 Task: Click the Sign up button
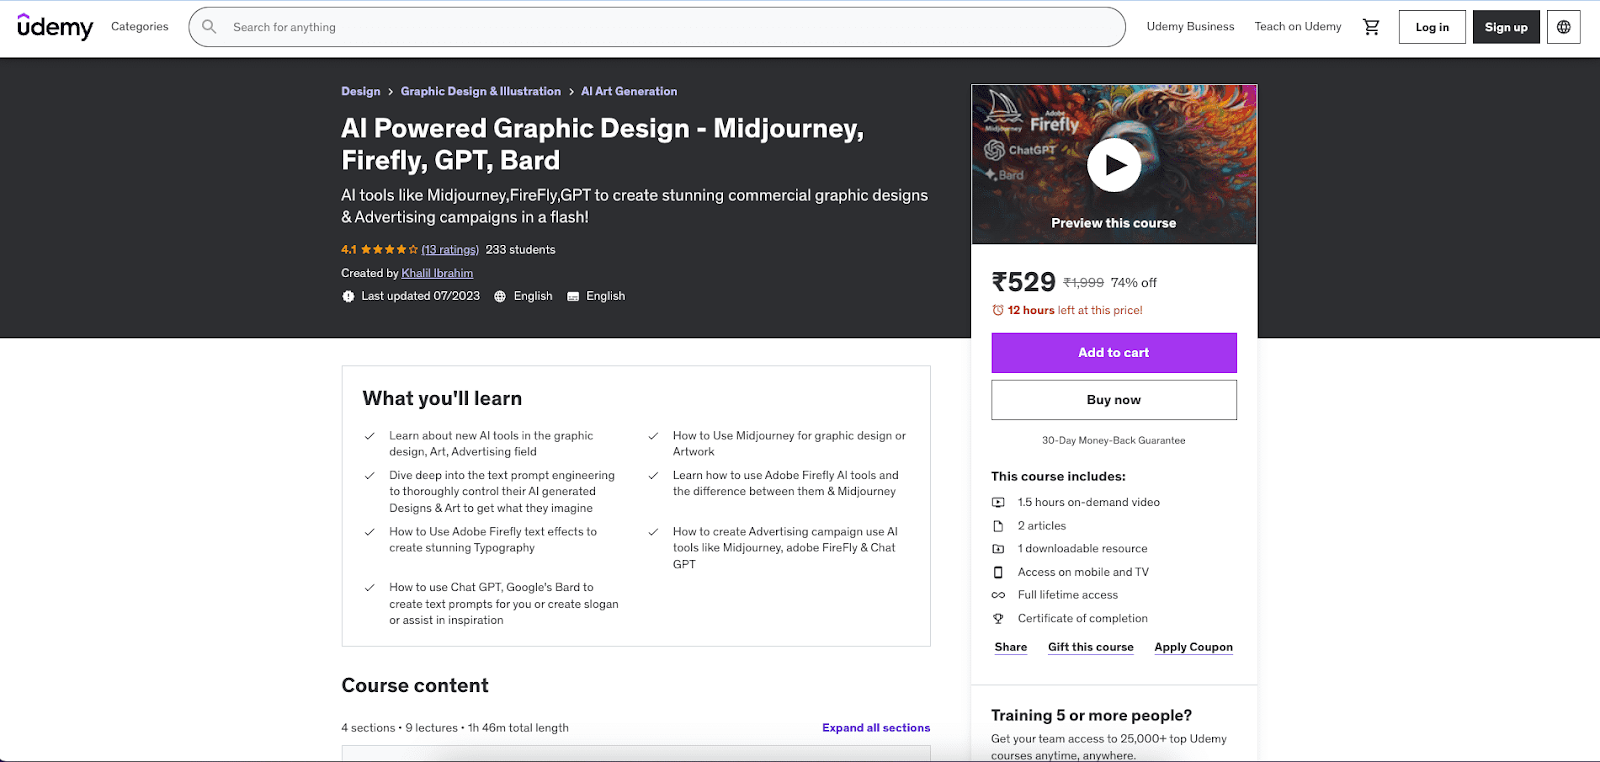[x=1506, y=27]
